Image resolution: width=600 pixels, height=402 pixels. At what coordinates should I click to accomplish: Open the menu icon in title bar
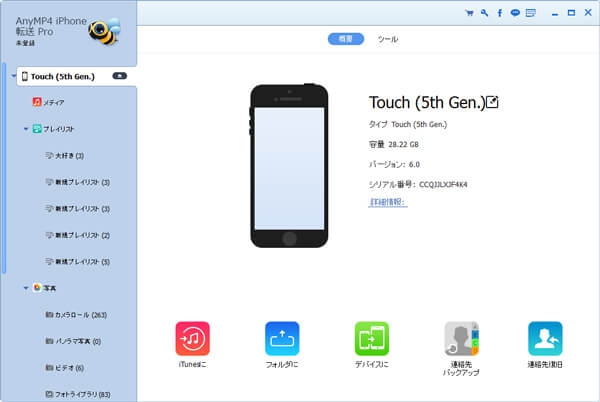[530, 13]
